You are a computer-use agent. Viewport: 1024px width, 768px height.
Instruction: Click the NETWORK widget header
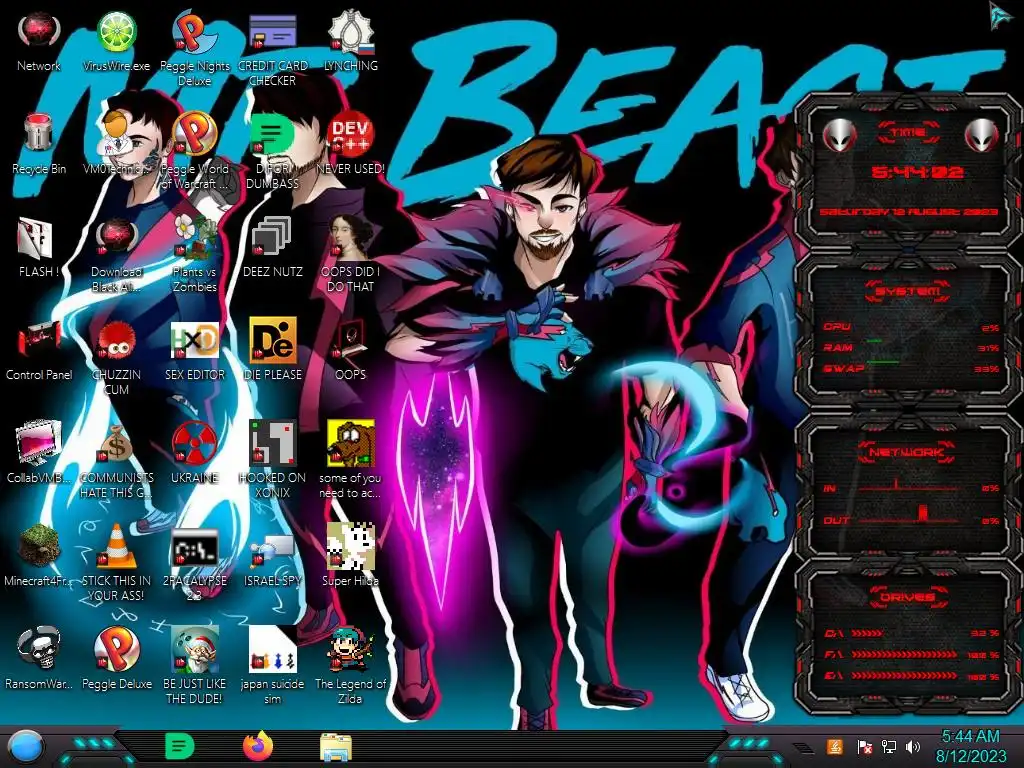pyautogui.click(x=908, y=452)
